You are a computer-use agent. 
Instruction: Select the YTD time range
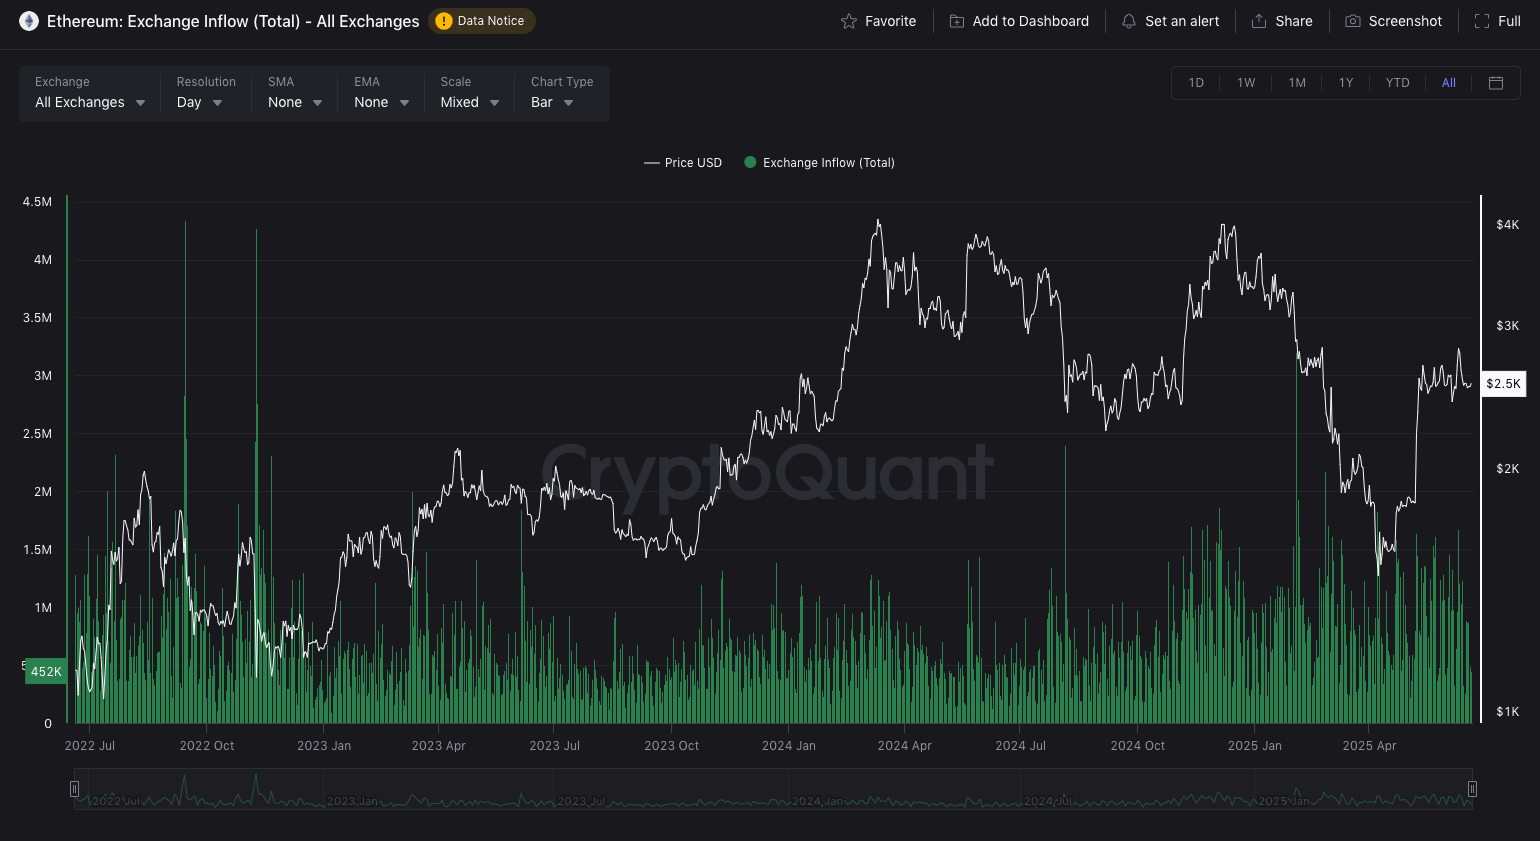point(1397,83)
